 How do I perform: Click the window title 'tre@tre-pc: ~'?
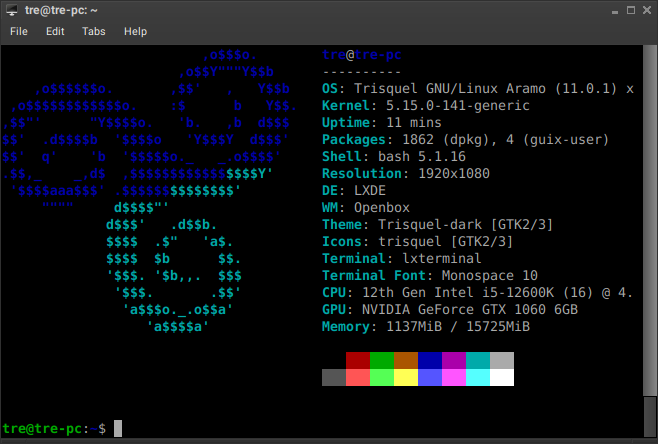click(x=61, y=10)
